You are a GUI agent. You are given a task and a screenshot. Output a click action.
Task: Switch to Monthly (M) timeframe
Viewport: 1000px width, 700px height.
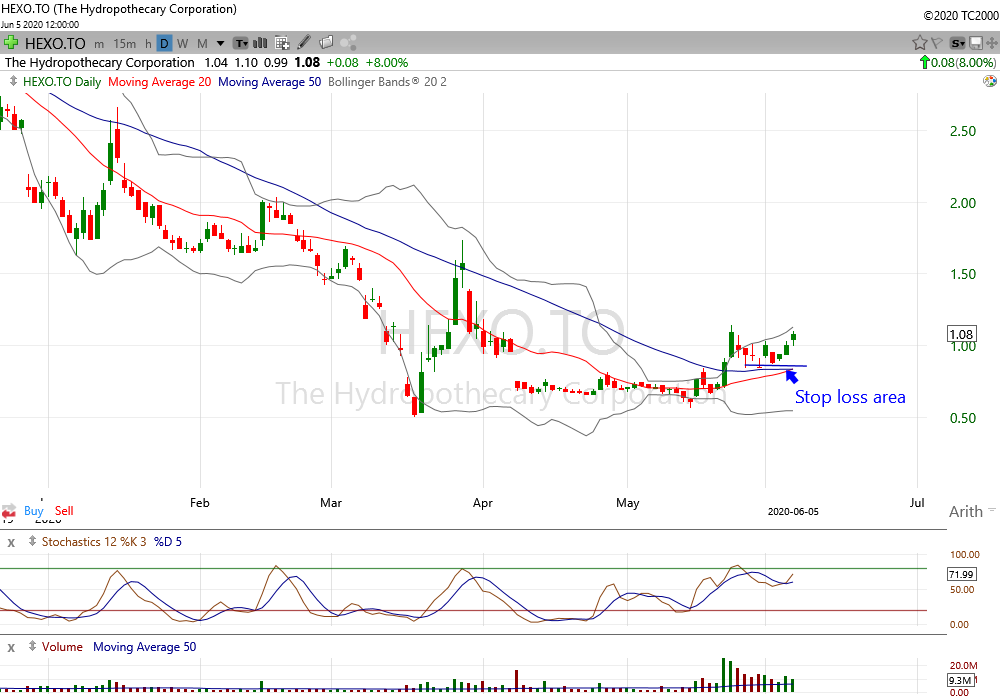click(202, 44)
